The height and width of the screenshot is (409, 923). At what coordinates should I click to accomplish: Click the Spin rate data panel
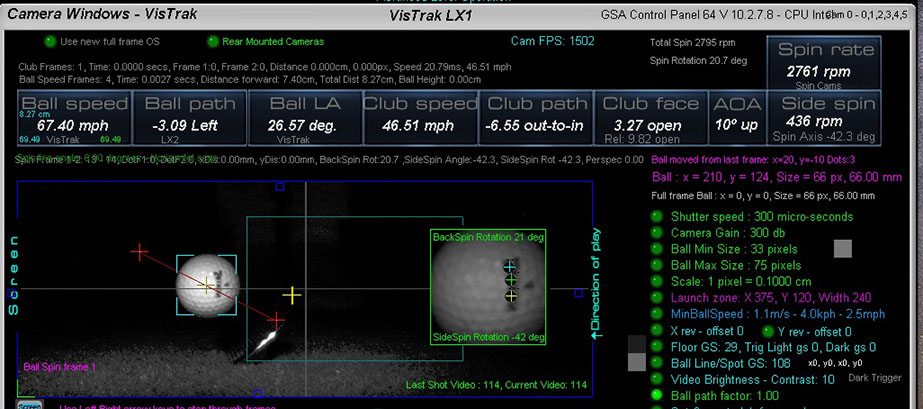[824, 63]
